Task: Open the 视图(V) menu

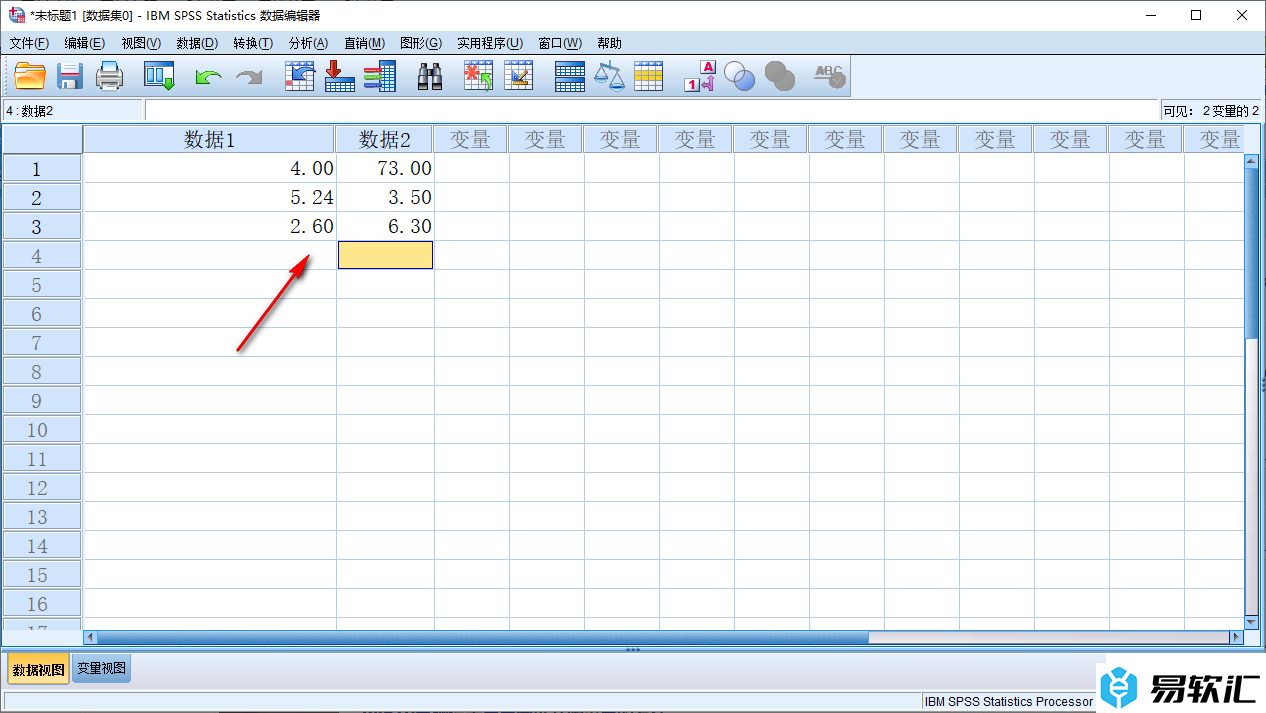Action: [140, 43]
